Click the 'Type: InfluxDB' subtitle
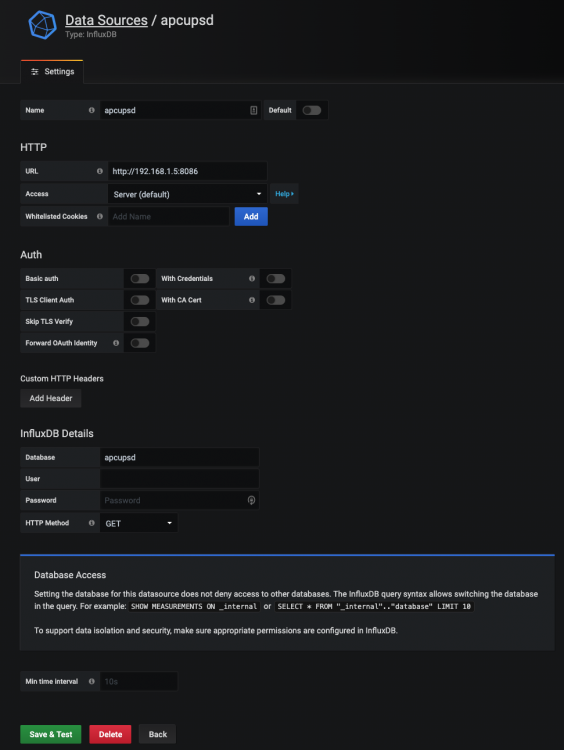The height and width of the screenshot is (750, 564). [91, 34]
